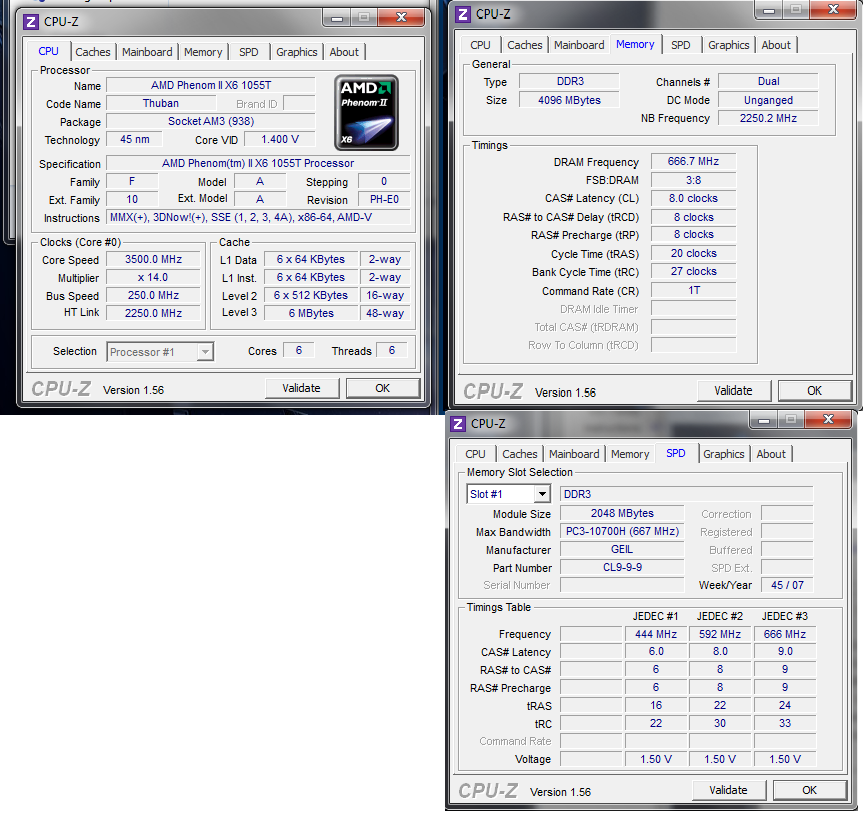Open About tab in the SPD window
This screenshot has width=864, height=815.
pos(771,454)
